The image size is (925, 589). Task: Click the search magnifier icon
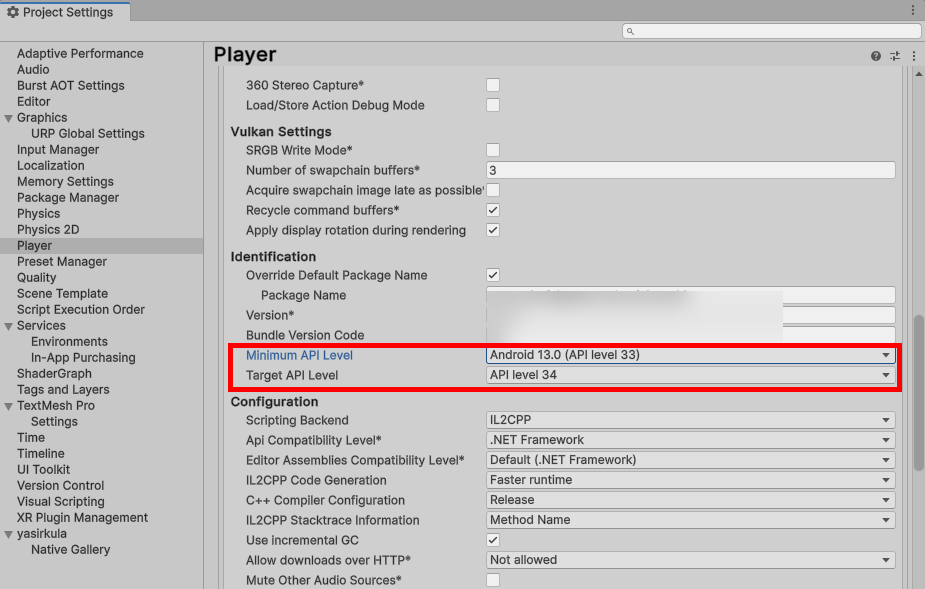coord(630,31)
